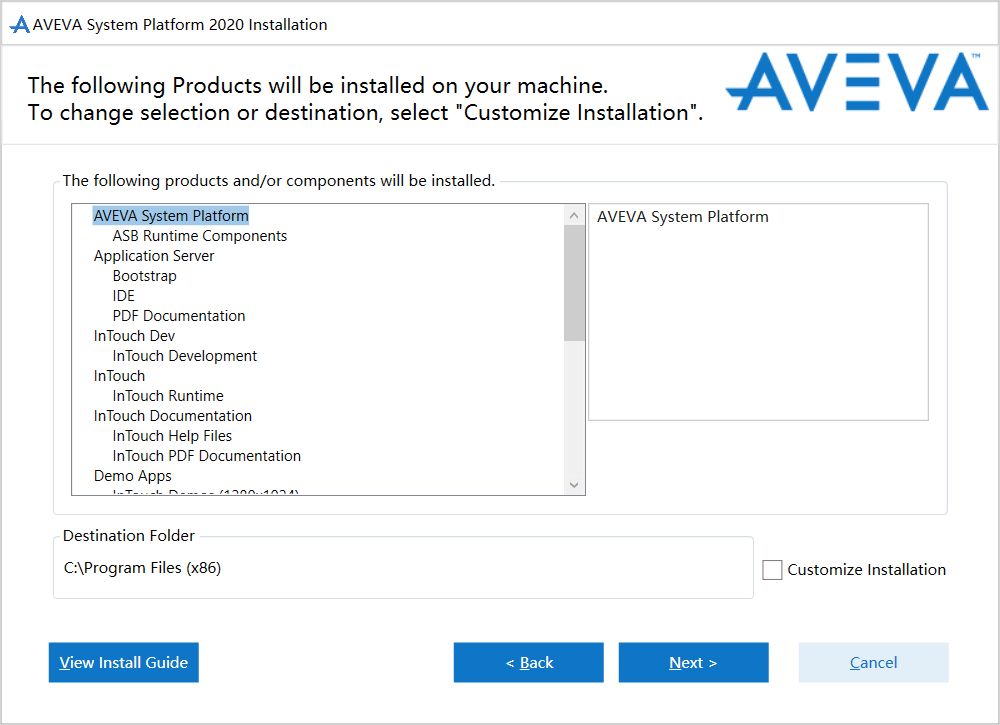1000x725 pixels.
Task: Click the component list scrollbar thumb
Action: click(x=574, y=282)
